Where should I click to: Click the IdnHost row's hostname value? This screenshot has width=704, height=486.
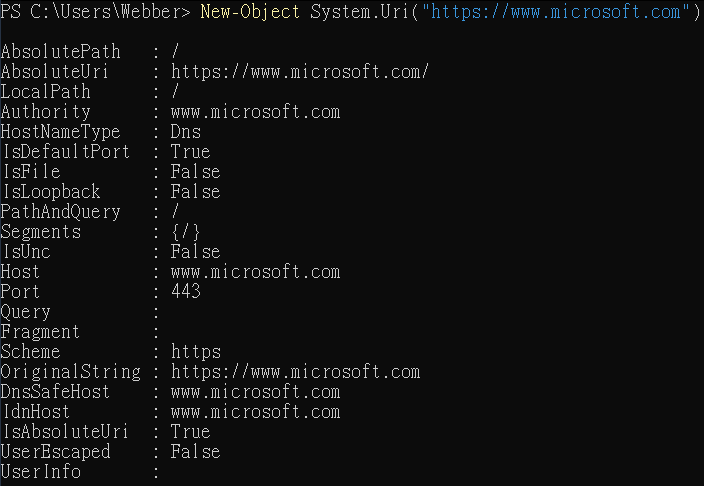[x=255, y=412]
